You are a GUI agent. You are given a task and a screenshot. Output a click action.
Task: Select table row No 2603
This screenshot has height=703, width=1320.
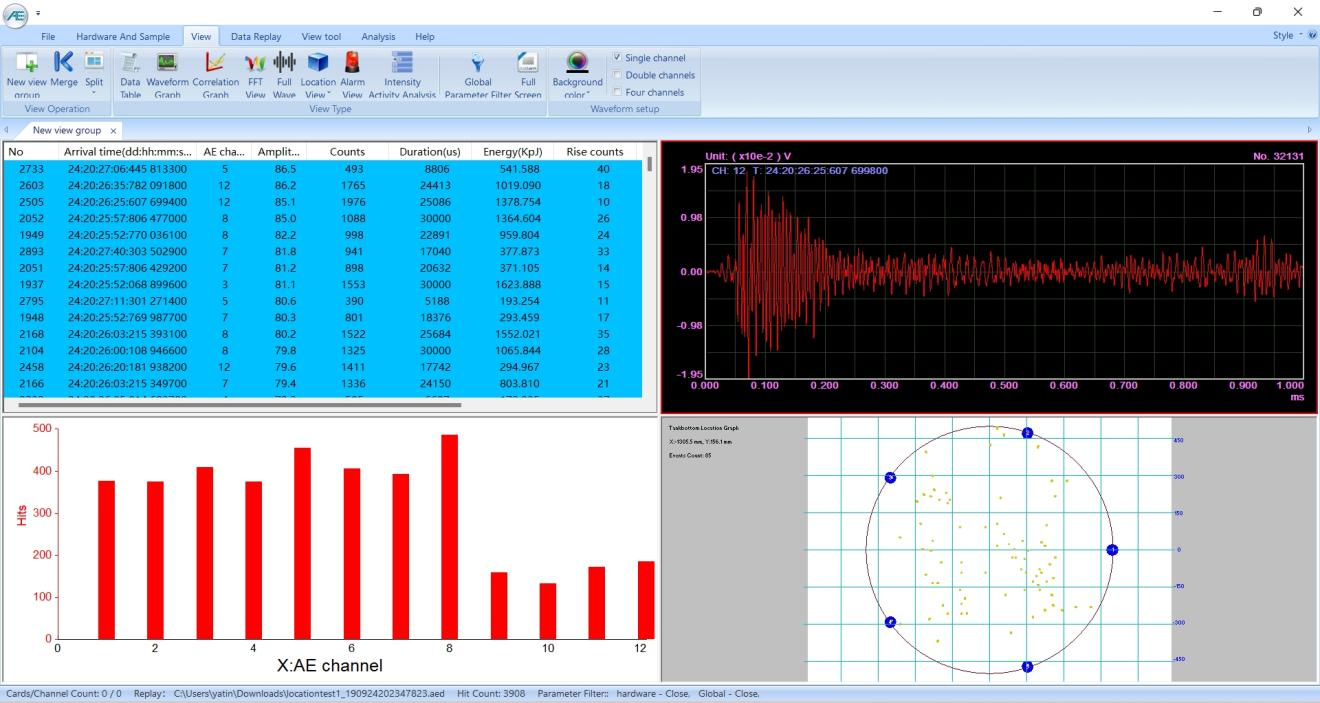click(324, 185)
